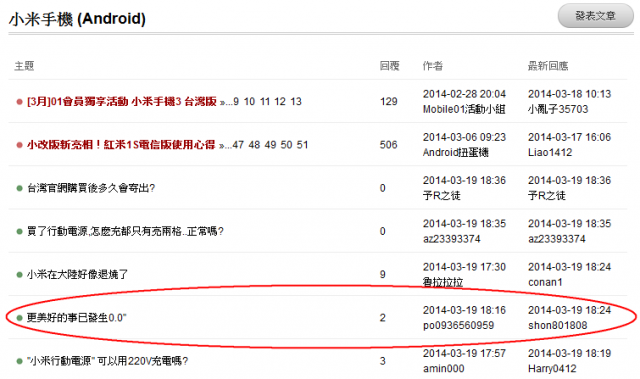The height and width of the screenshot is (379, 640).
Task: Click latest replier shon801808
Action: coord(558,326)
